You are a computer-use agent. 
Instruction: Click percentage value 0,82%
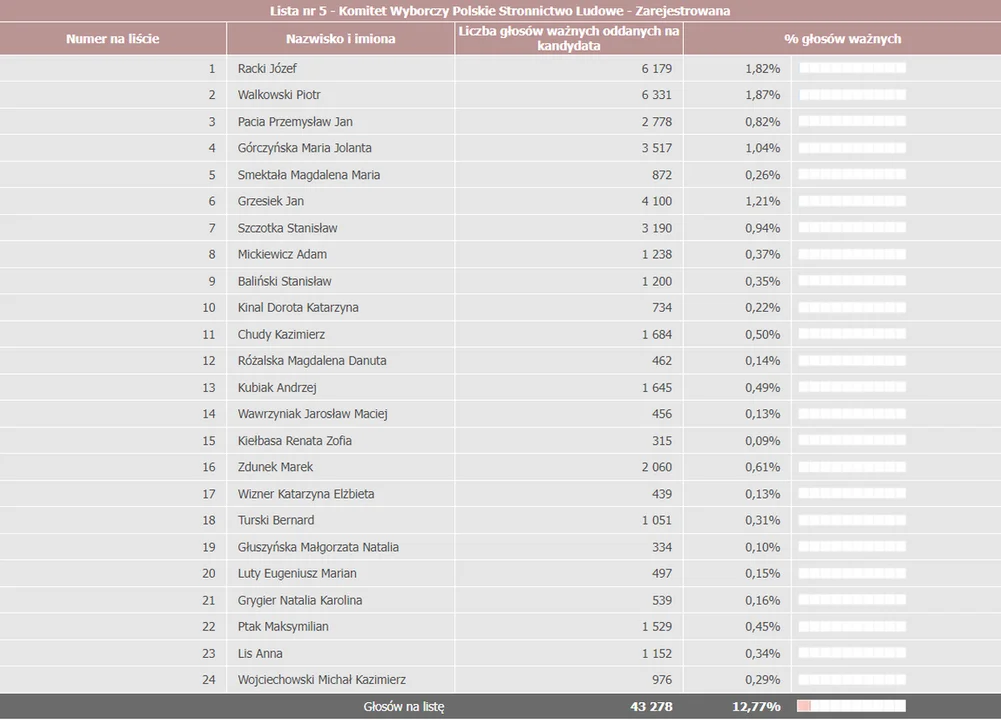762,121
